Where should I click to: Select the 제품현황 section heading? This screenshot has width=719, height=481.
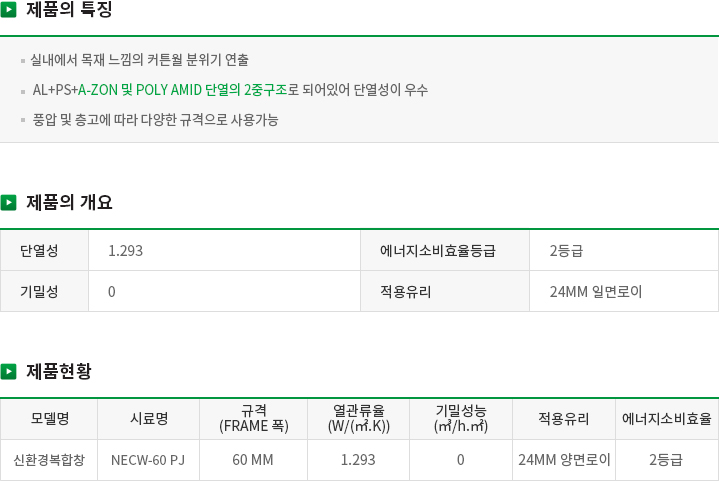point(59,371)
